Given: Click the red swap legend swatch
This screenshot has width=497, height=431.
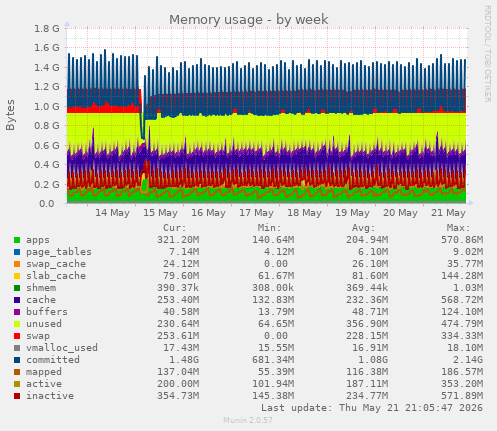Looking at the screenshot, I should [17, 336].
